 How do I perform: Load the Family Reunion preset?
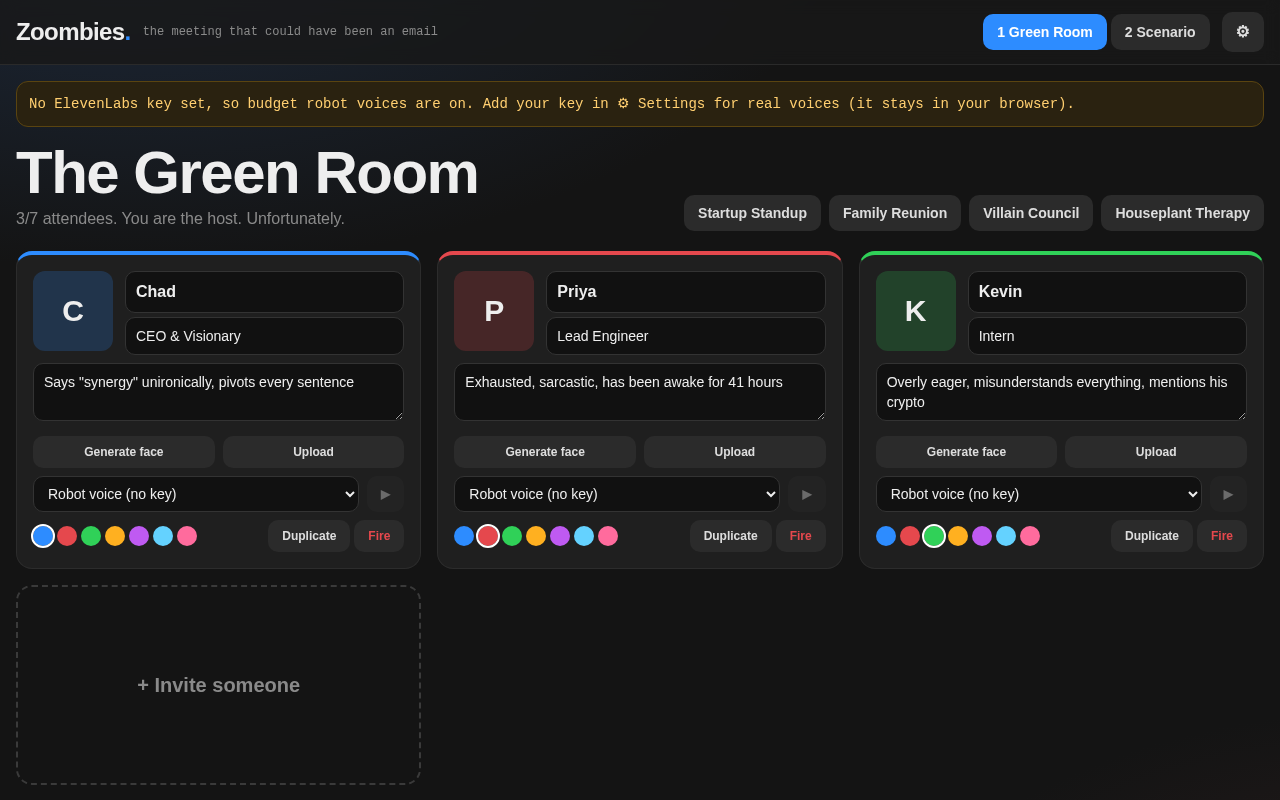[x=895, y=213]
